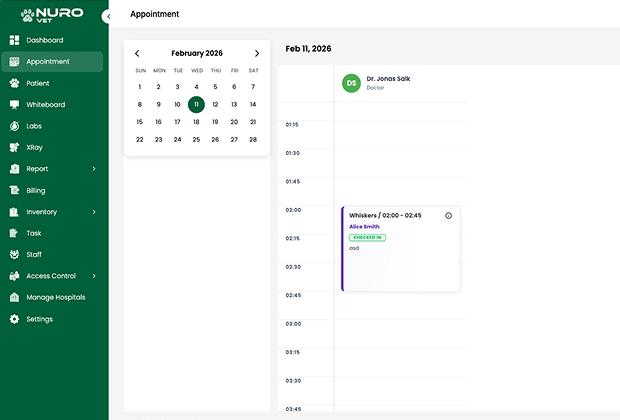620x420 pixels.
Task: Open the Settings menu item
Action: tap(52, 319)
